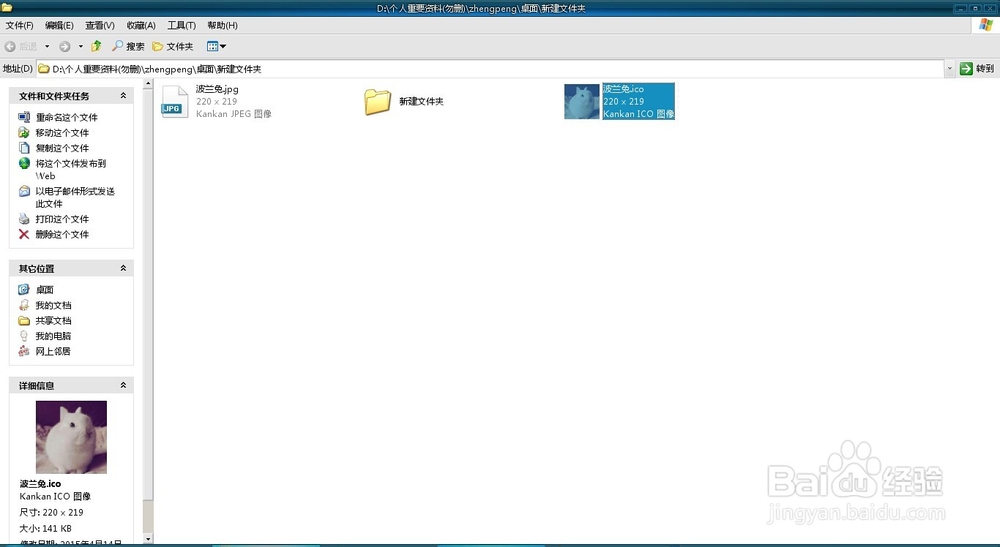Select the 波兰兔.ico rabbit thumbnail
The height and width of the screenshot is (547, 1000).
click(x=582, y=101)
